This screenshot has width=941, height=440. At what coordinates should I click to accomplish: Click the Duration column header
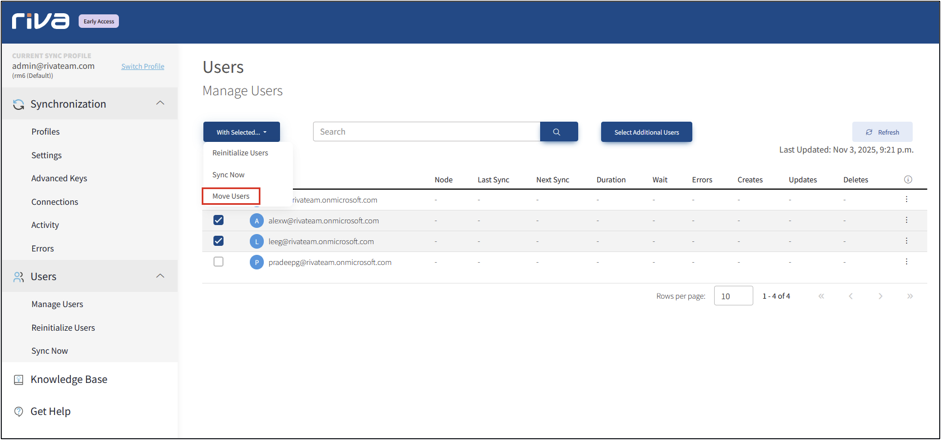pos(611,180)
